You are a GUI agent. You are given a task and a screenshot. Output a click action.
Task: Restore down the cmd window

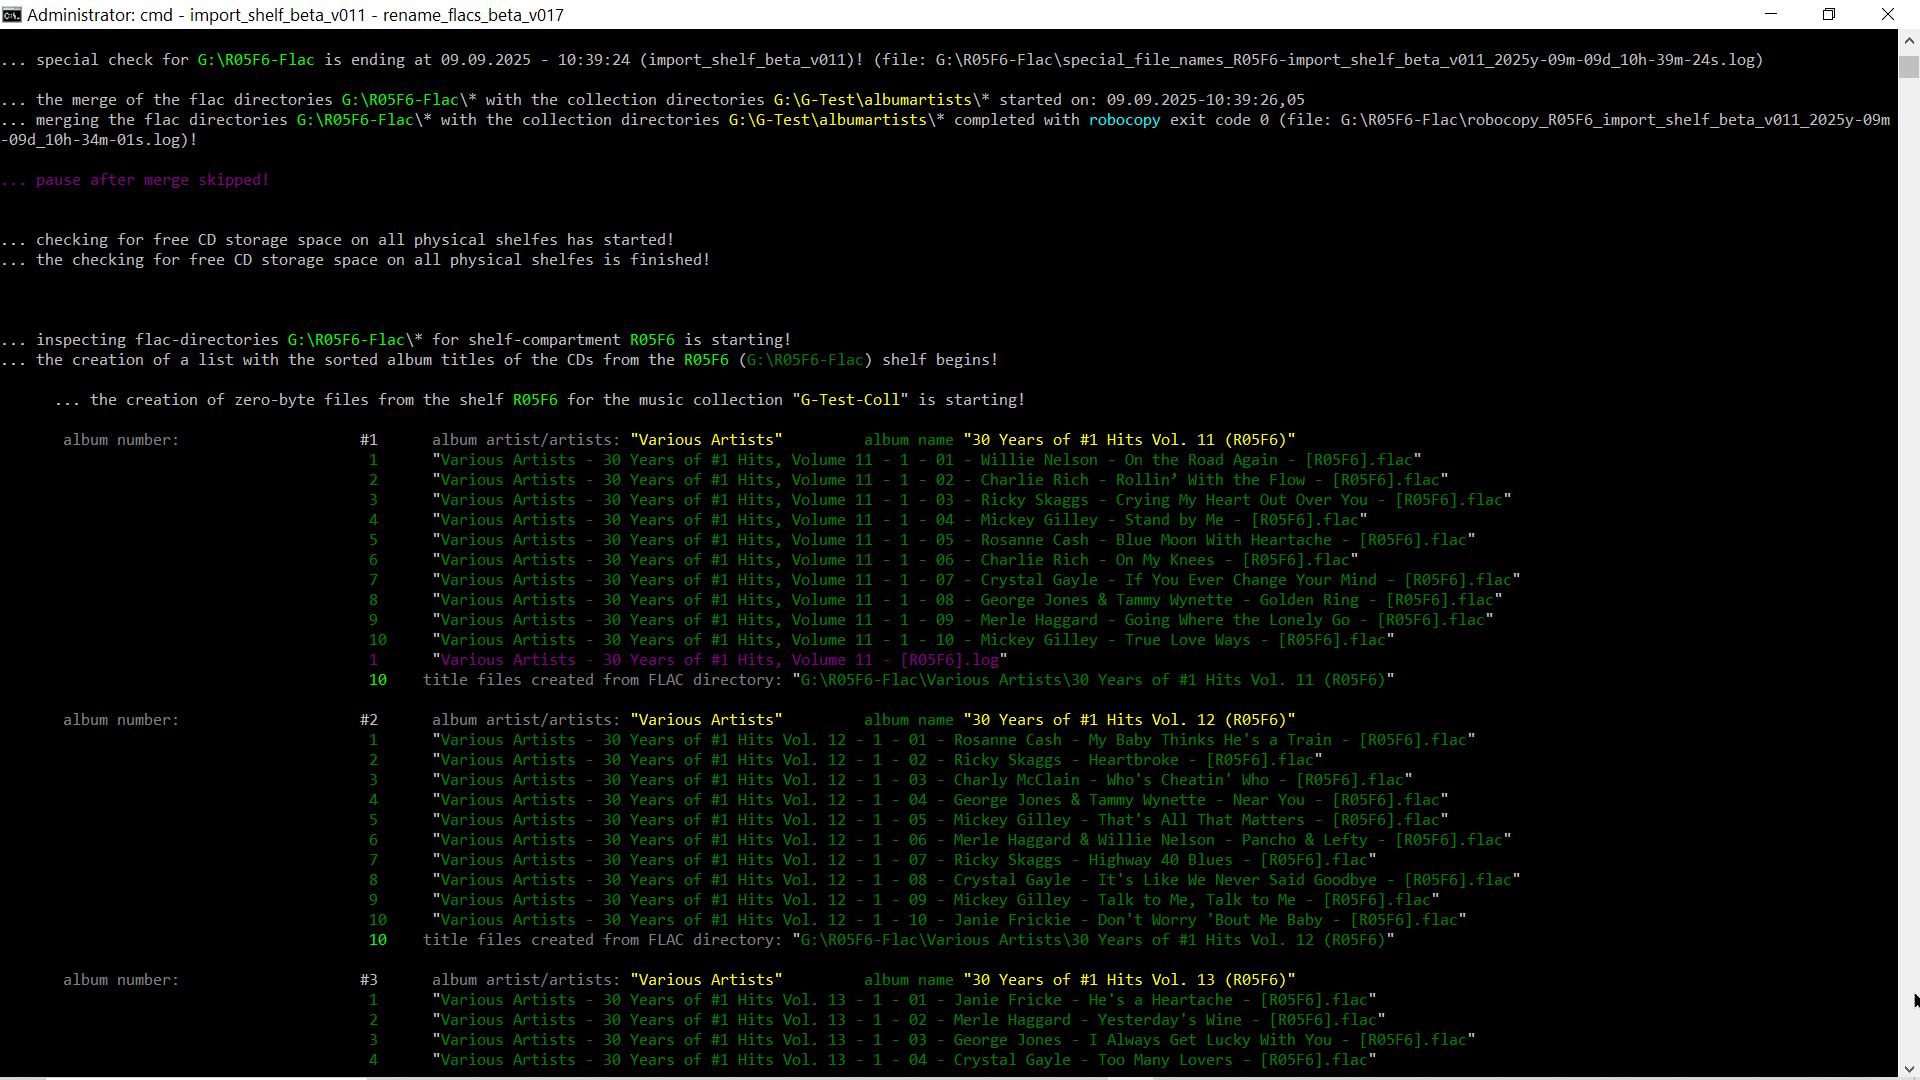(x=1829, y=14)
